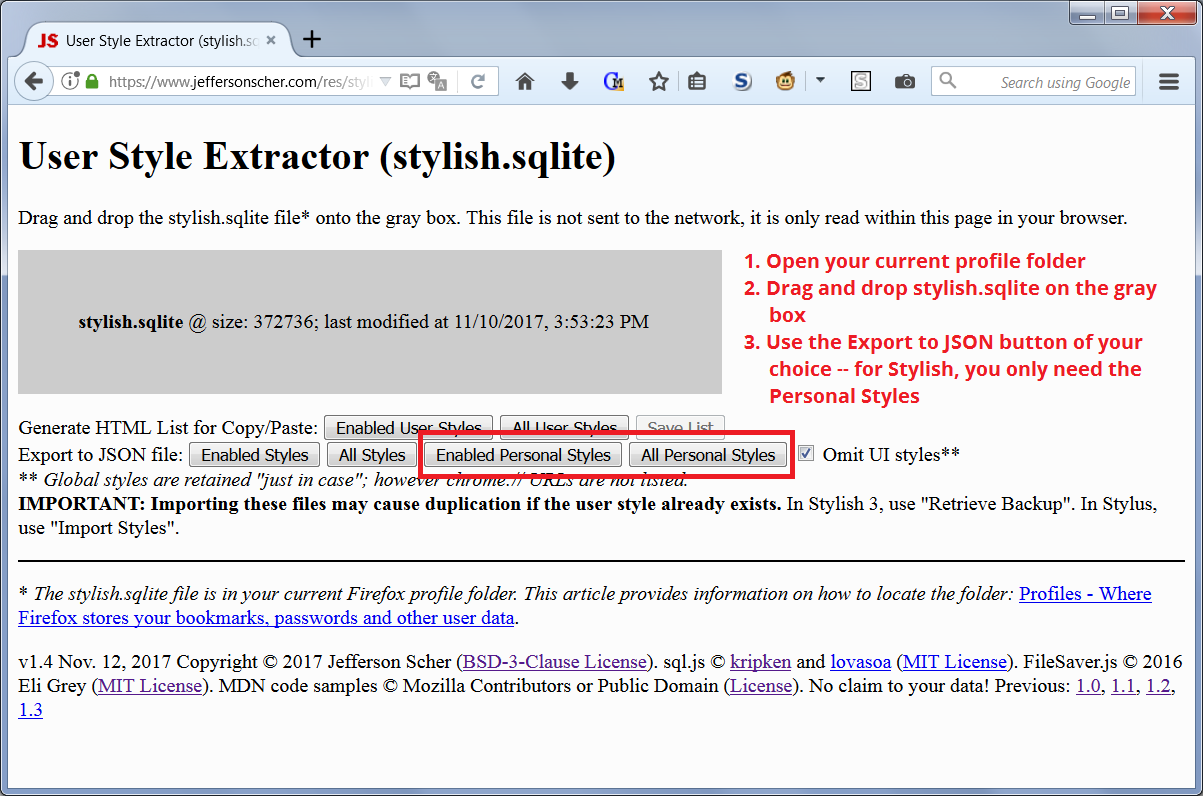Click the address bar URL
Screen dimensions: 1203x796
[238, 82]
